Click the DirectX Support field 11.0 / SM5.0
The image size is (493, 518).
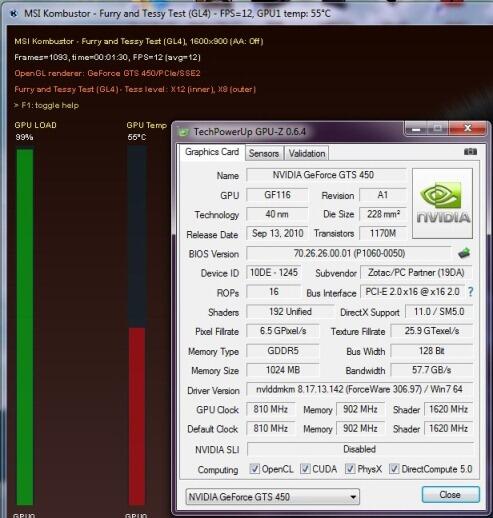coord(439,312)
